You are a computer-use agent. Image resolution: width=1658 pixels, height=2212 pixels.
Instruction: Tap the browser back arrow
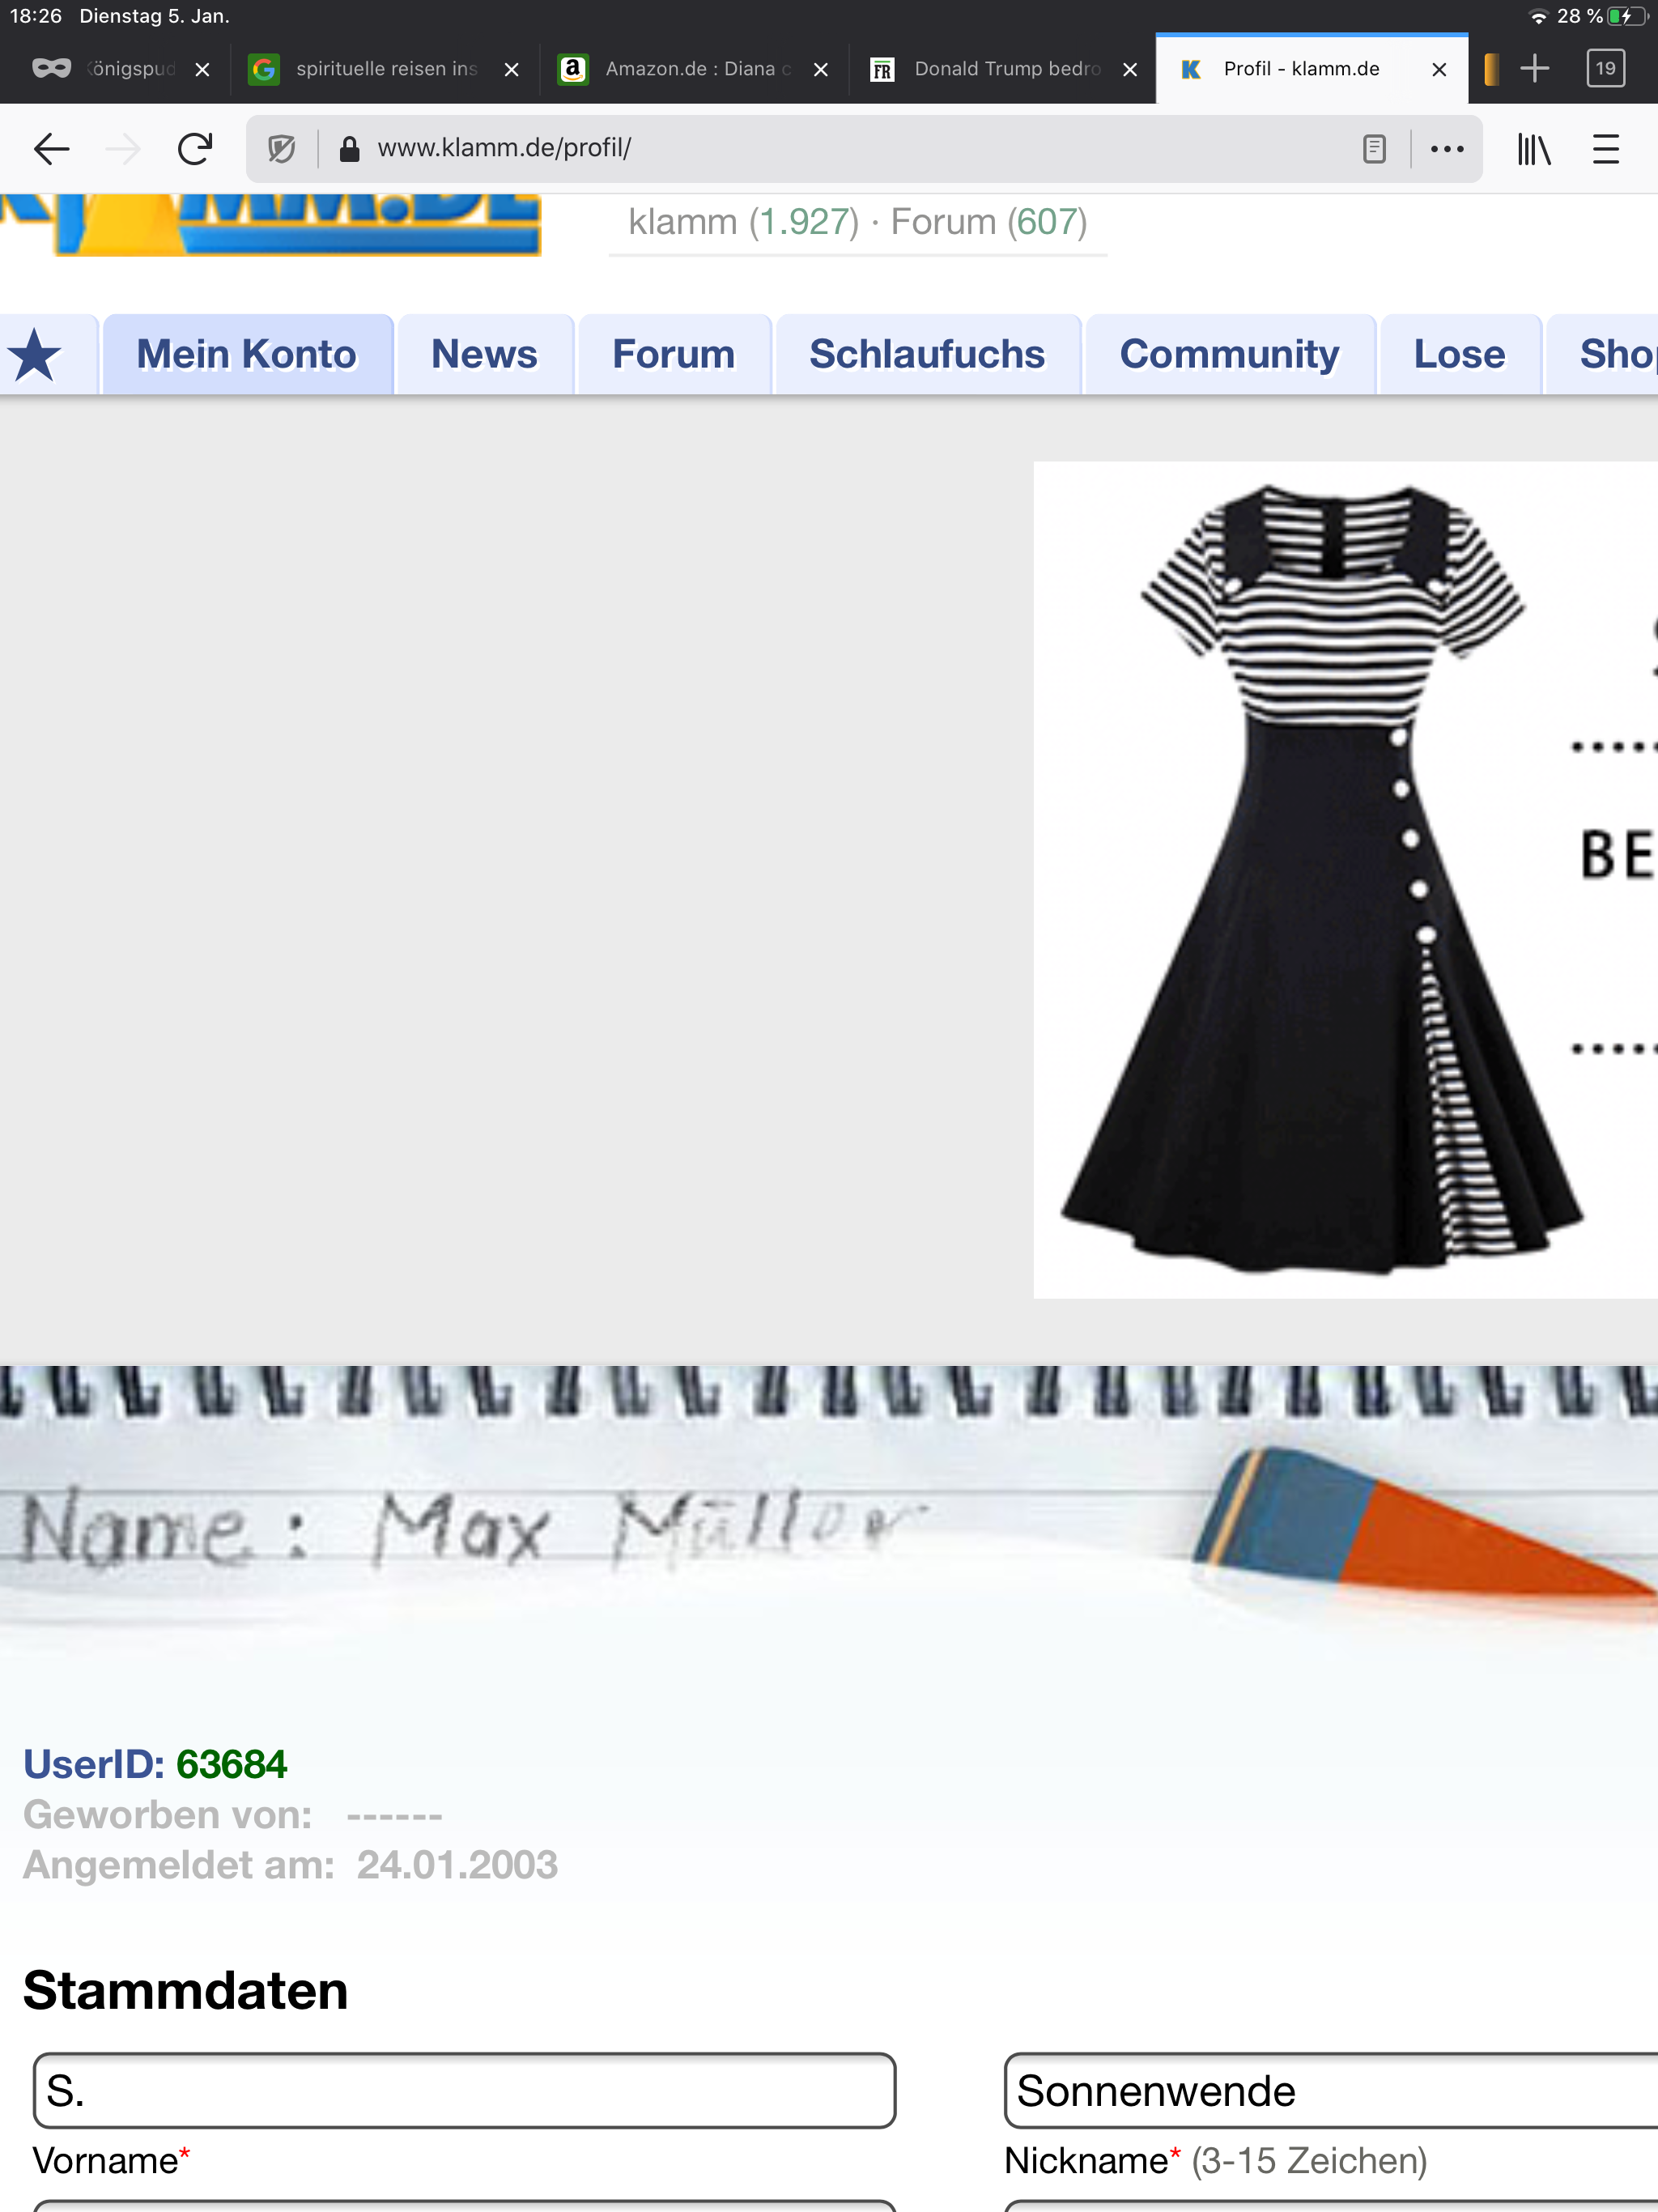(51, 149)
